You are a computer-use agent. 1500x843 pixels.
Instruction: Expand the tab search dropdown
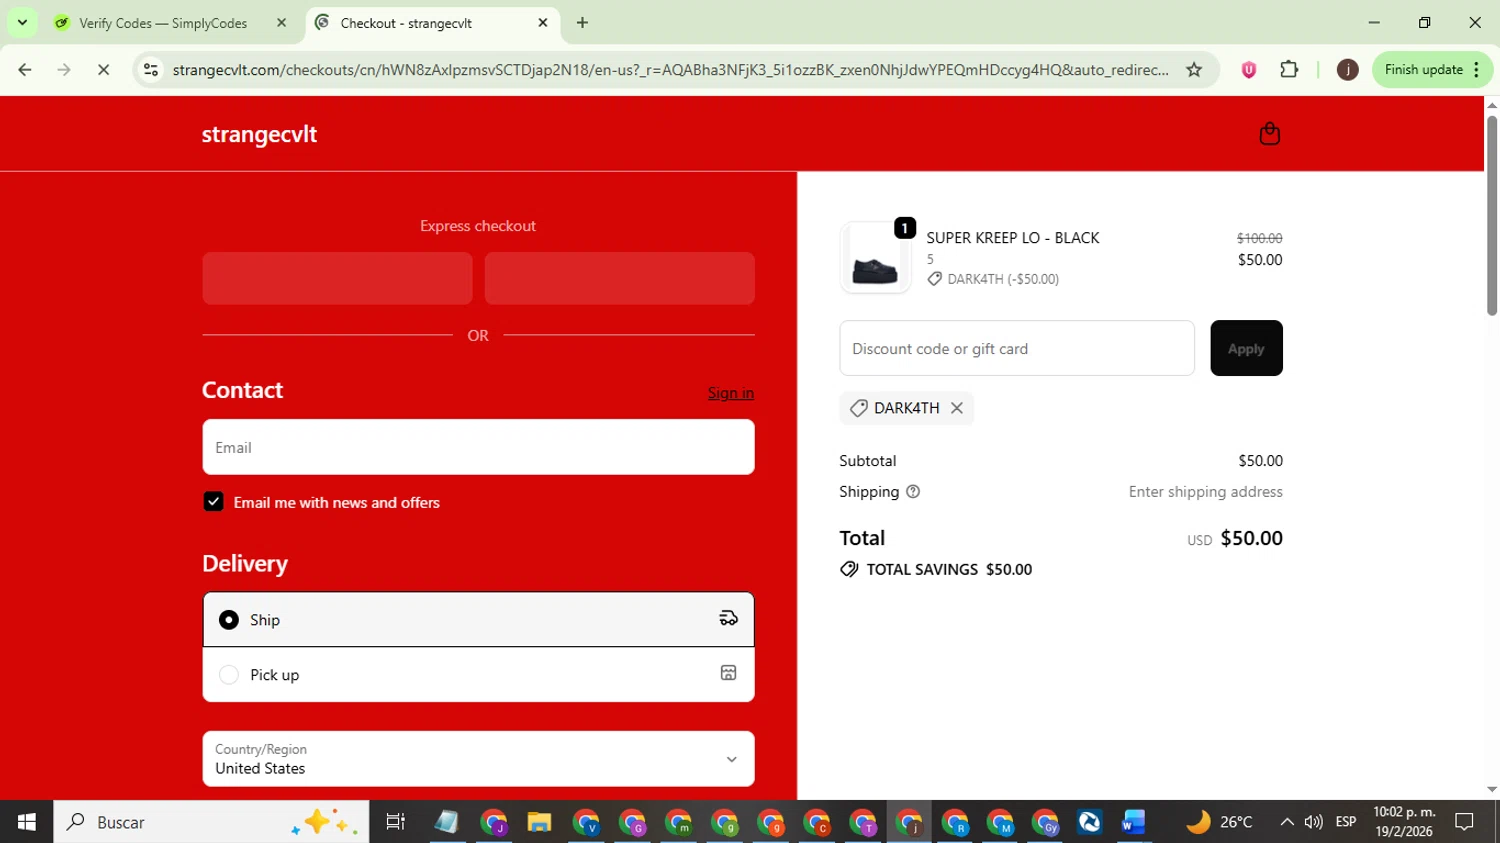[x=22, y=22]
